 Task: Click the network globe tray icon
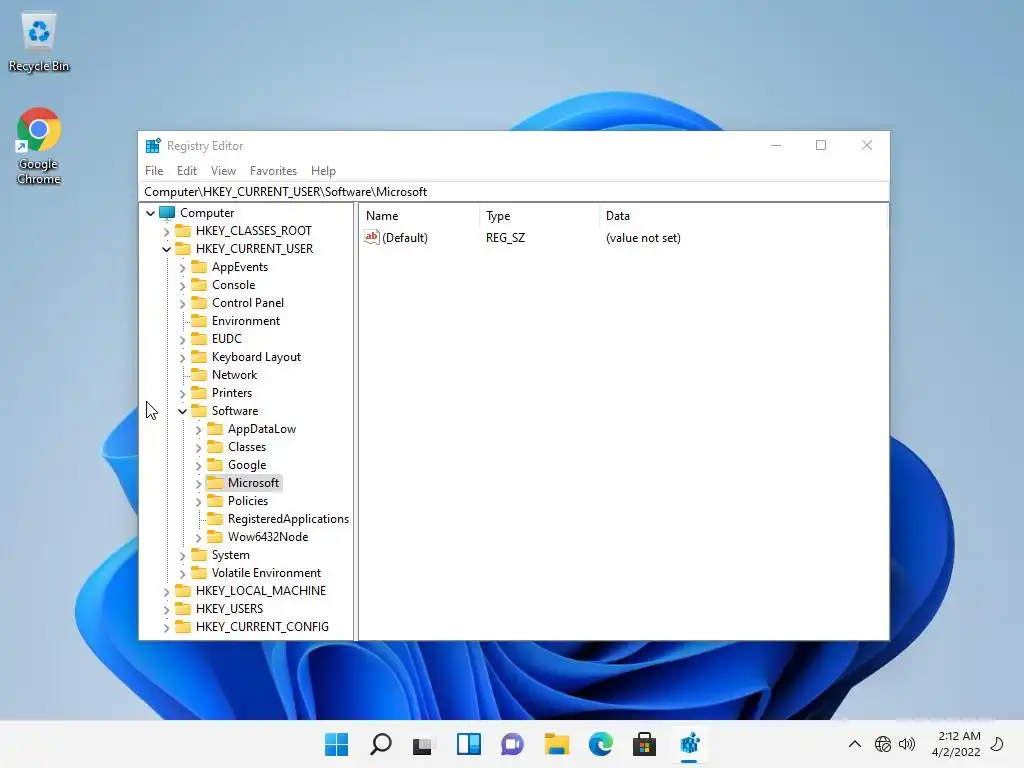883,744
